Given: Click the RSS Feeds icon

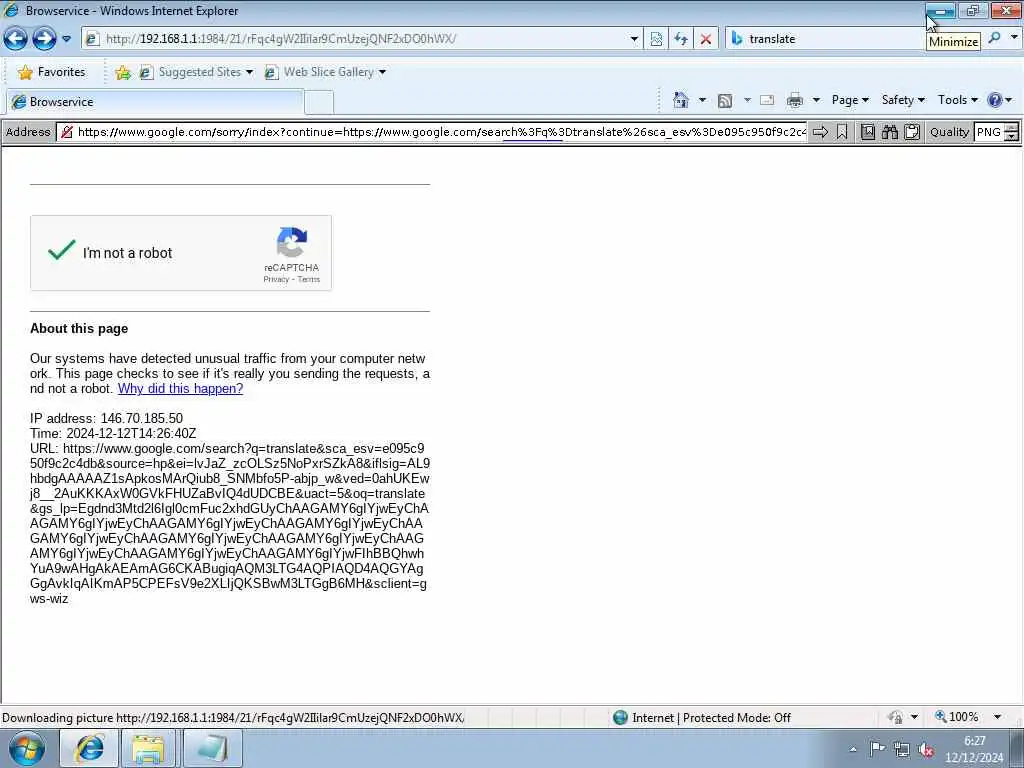Looking at the screenshot, I should pos(725,101).
